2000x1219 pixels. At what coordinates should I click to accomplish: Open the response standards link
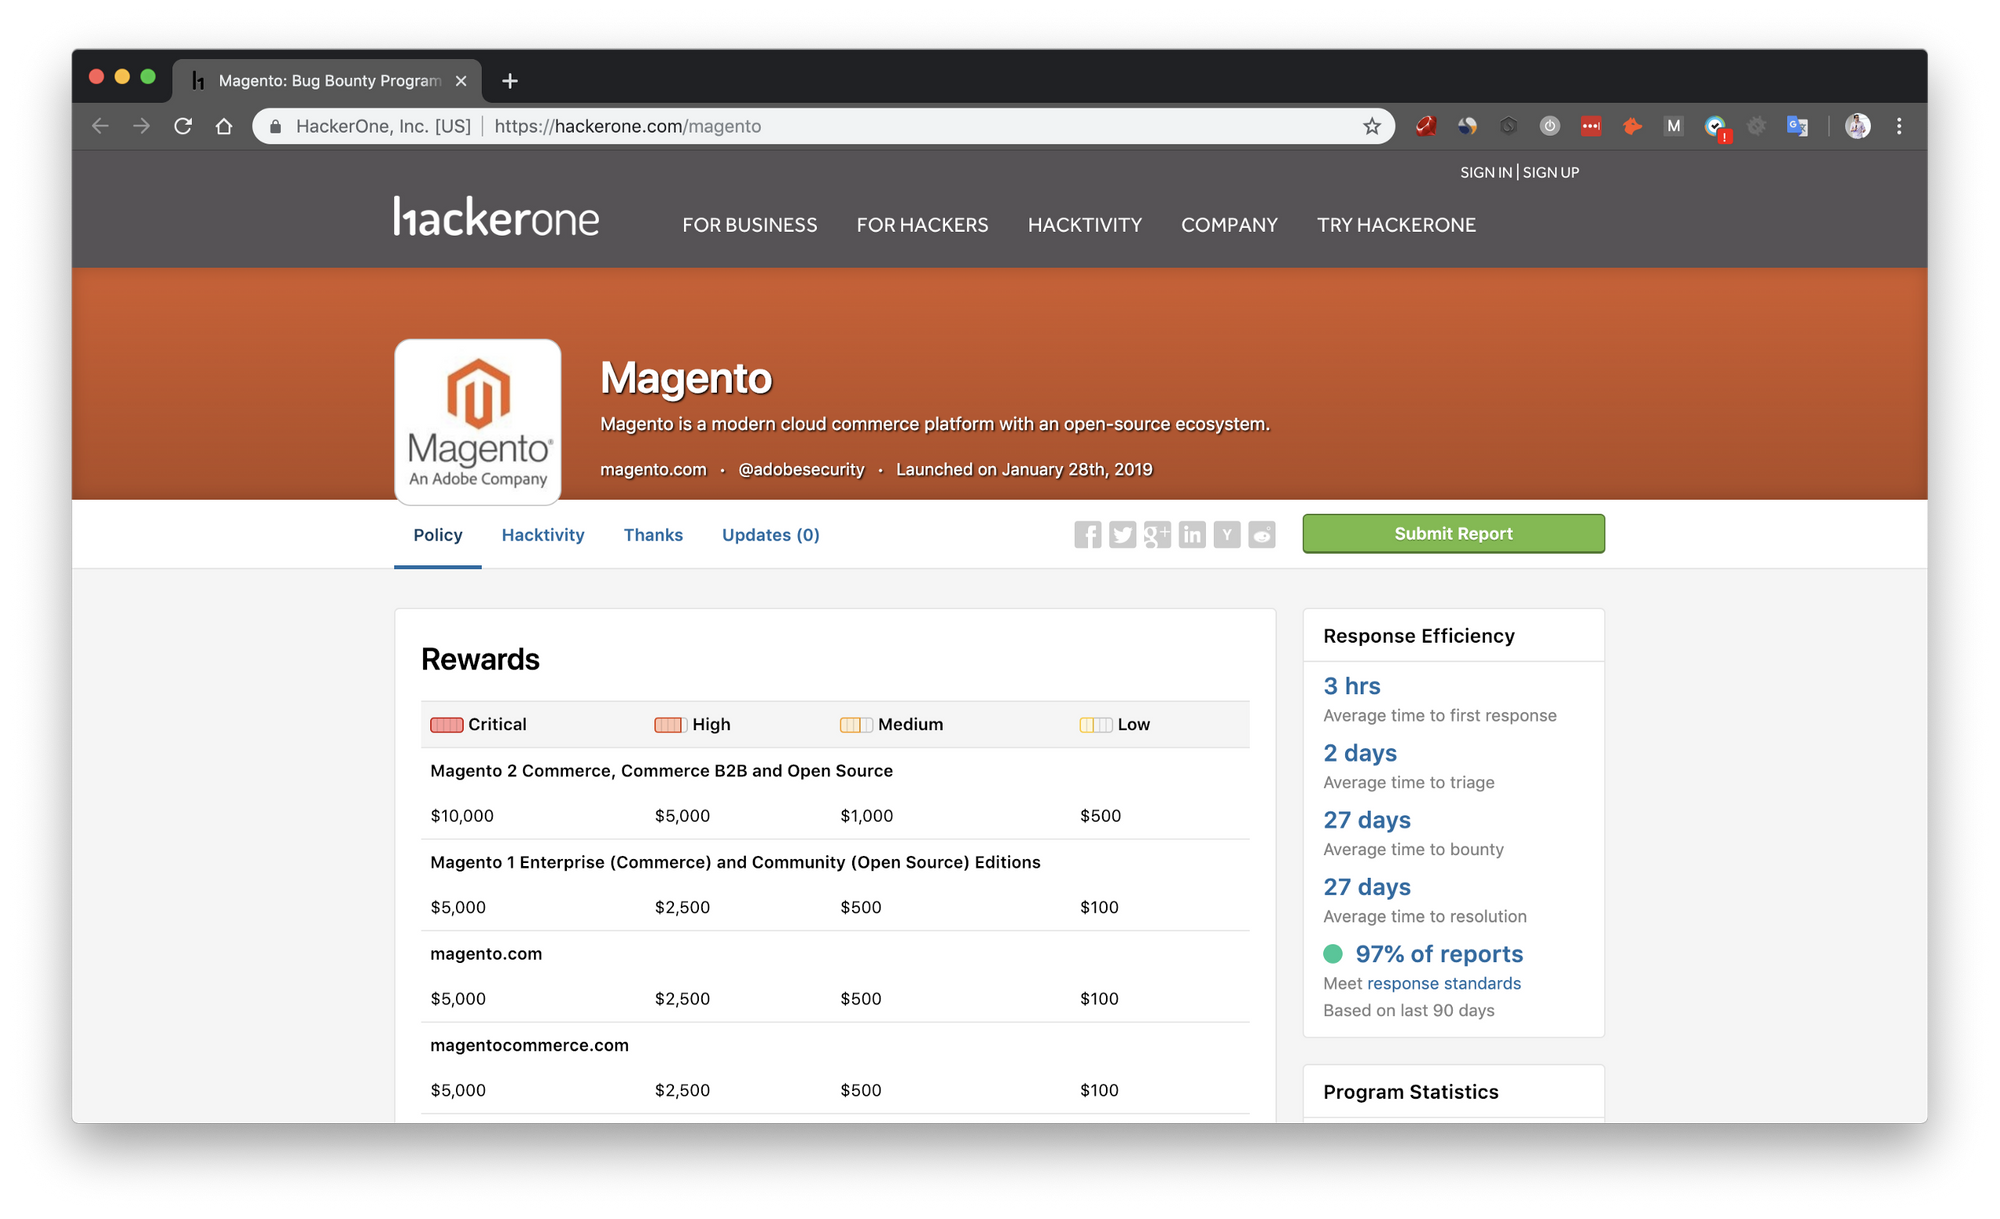[x=1443, y=983]
